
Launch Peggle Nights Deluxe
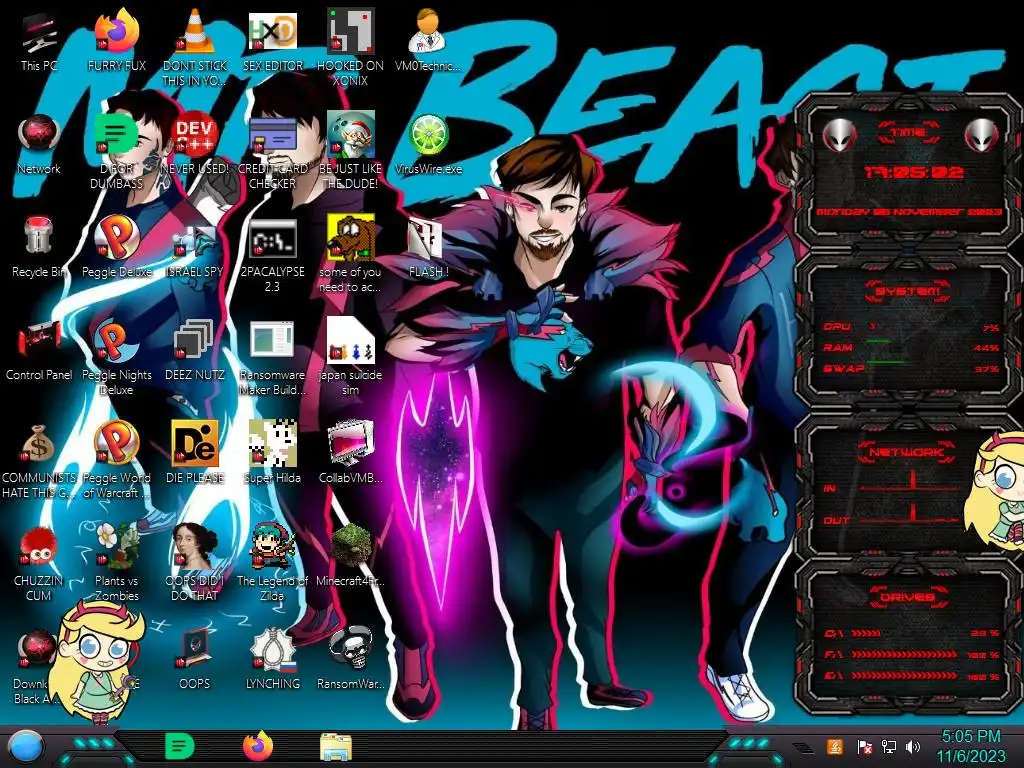pos(116,357)
